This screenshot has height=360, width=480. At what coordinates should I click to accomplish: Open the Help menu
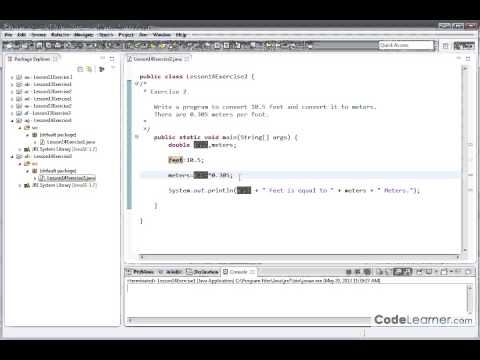(x=181, y=35)
